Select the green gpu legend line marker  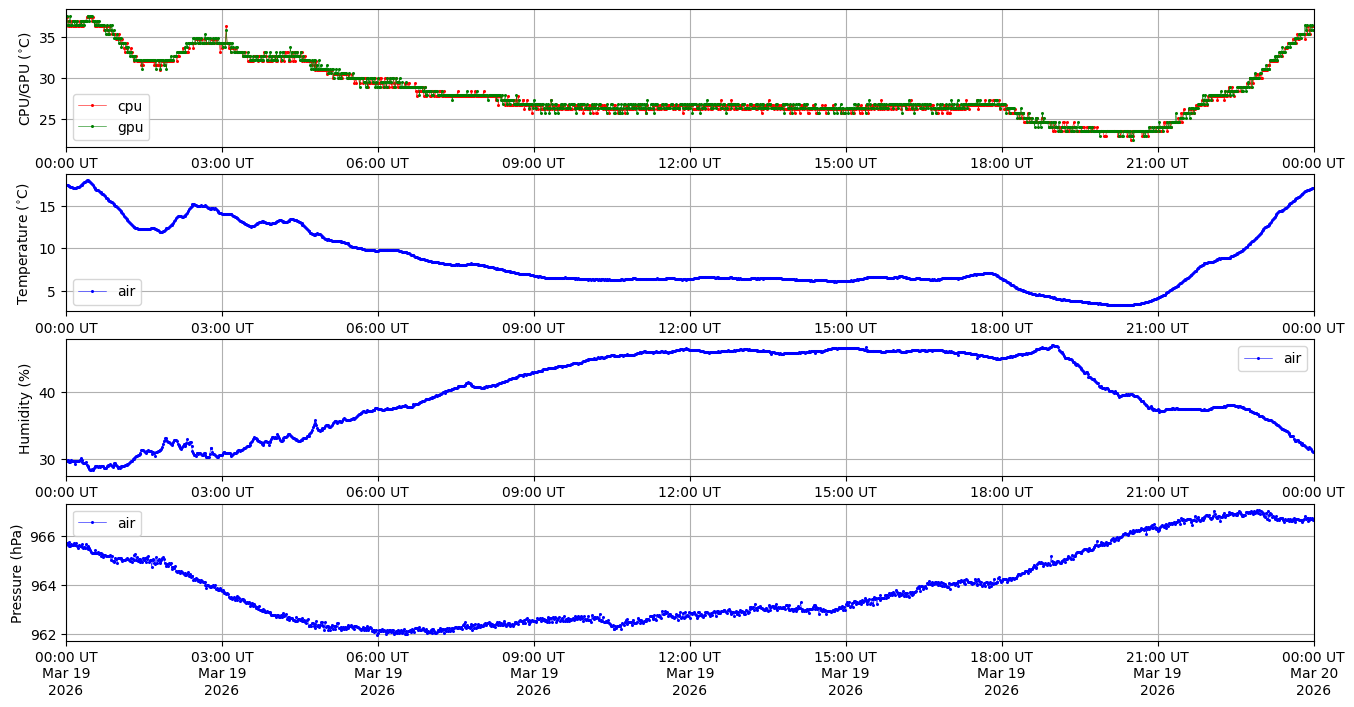tap(93, 127)
